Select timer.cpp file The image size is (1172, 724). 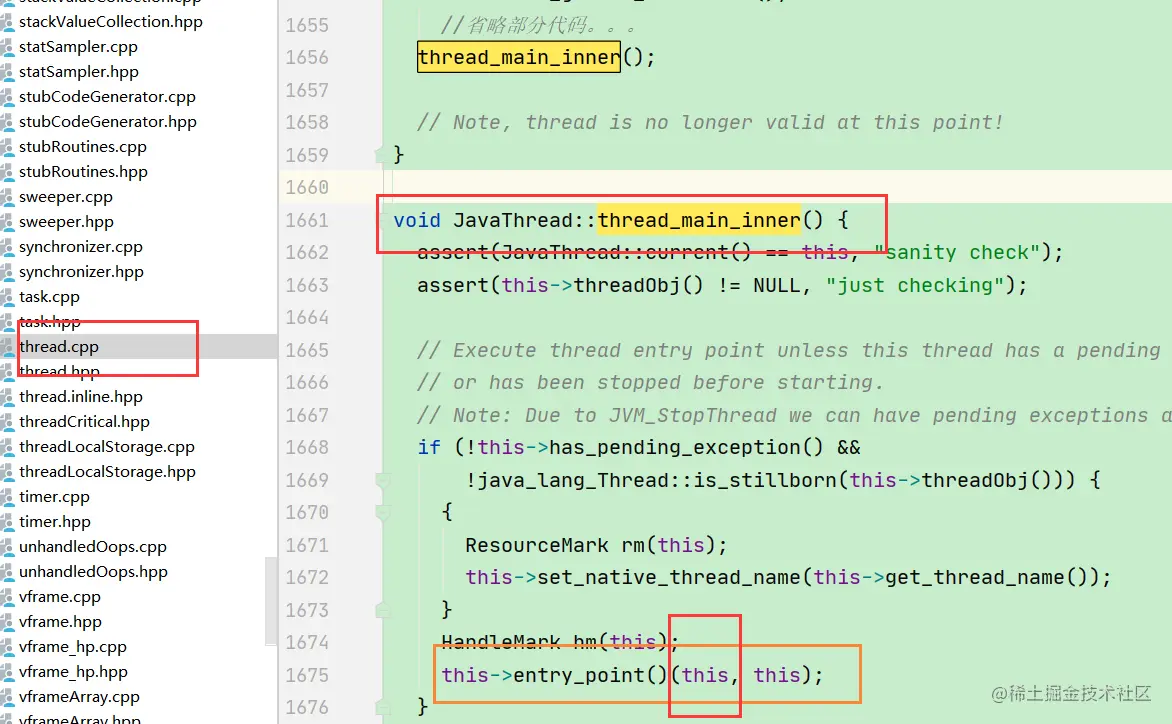click(x=54, y=497)
